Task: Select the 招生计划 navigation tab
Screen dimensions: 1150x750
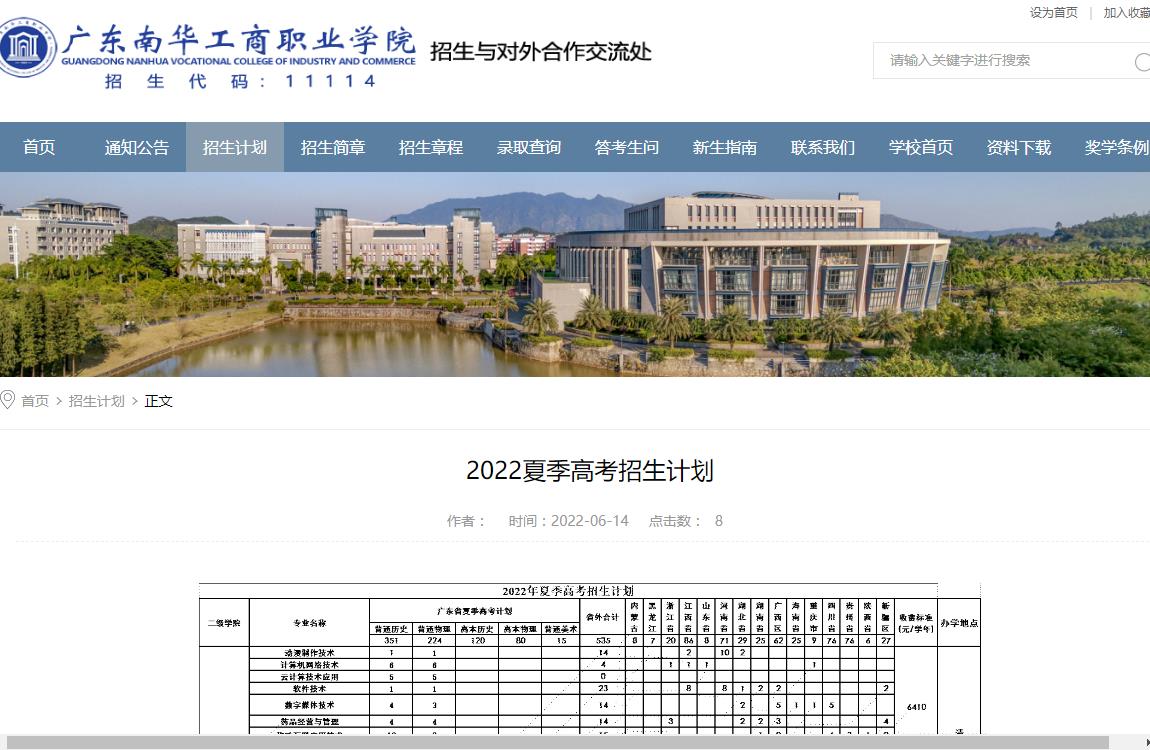Action: pos(235,148)
